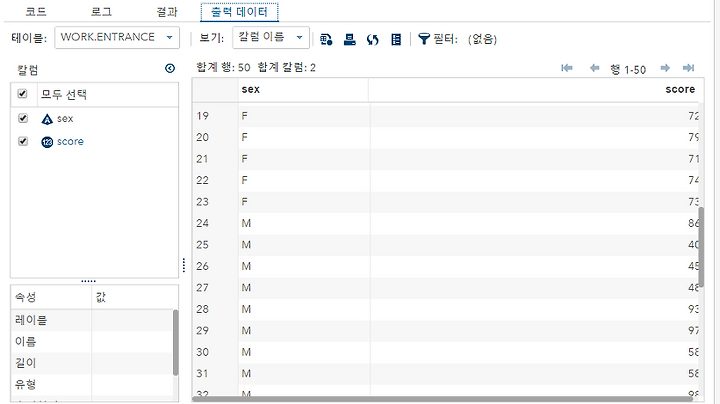
Task: Go to the first page of rows
Action: coord(567,68)
